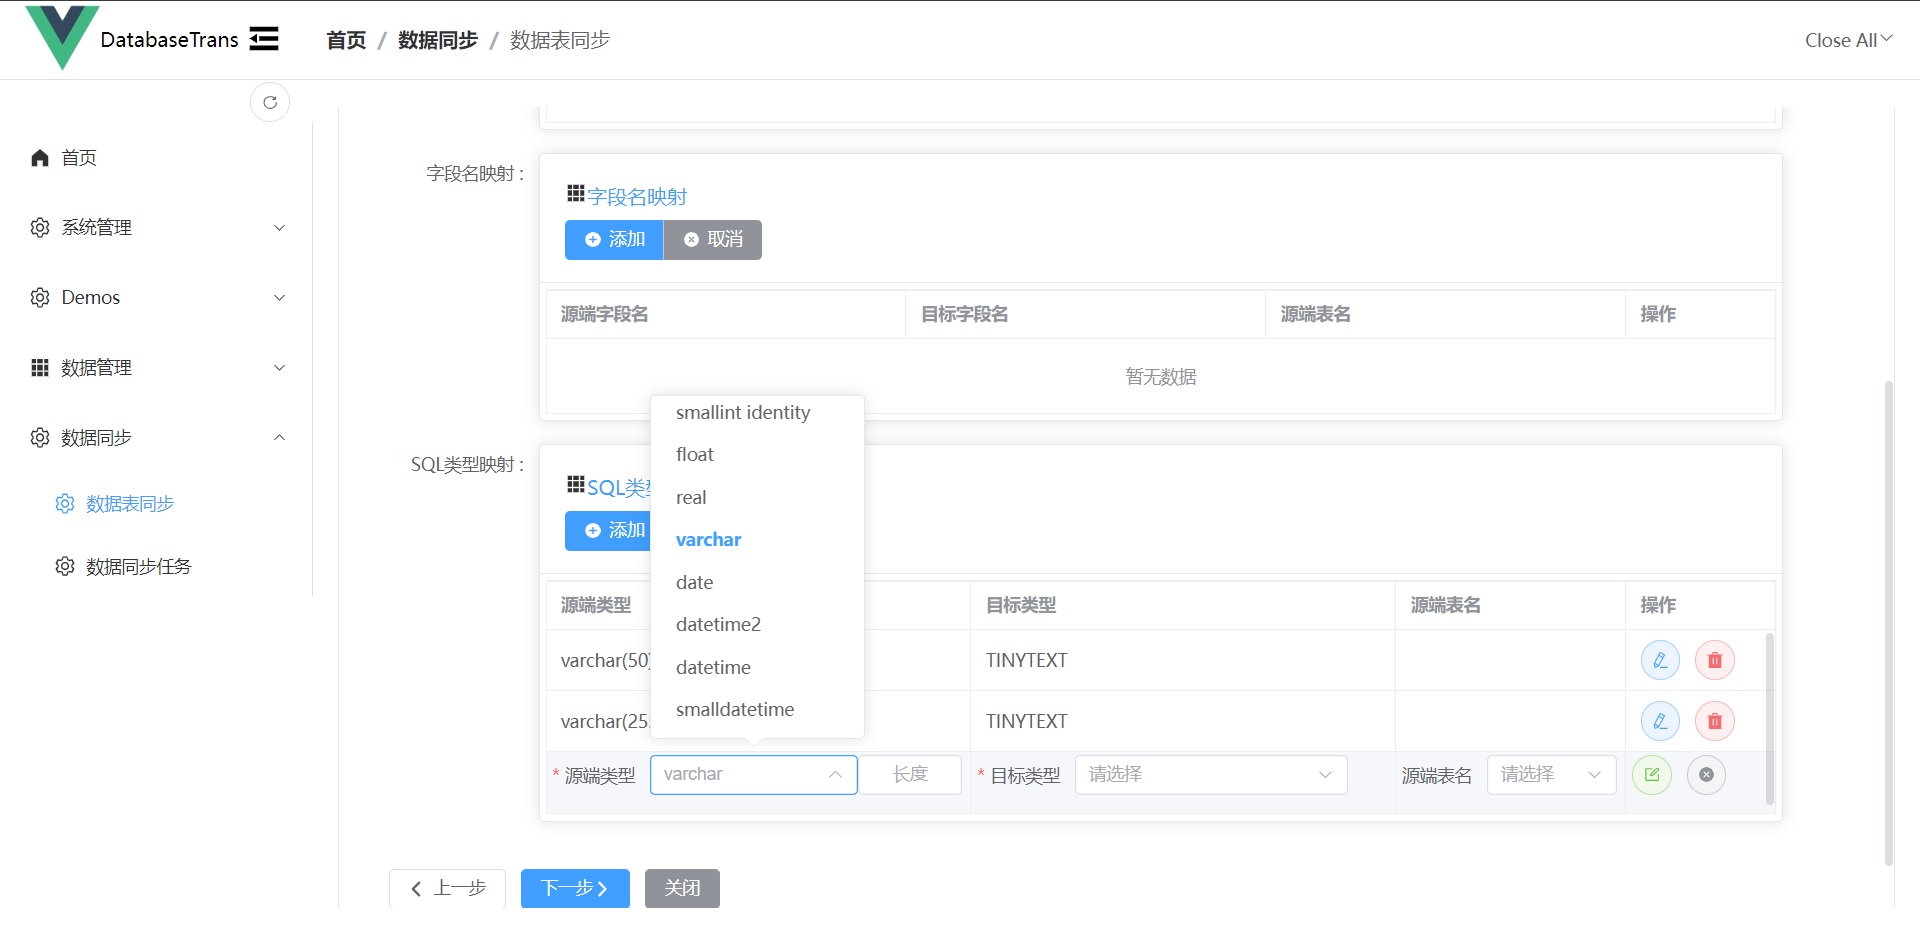This screenshot has height=932, width=1920.
Task: Click the home icon beside 首页 in the sidebar
Action: click(x=40, y=158)
